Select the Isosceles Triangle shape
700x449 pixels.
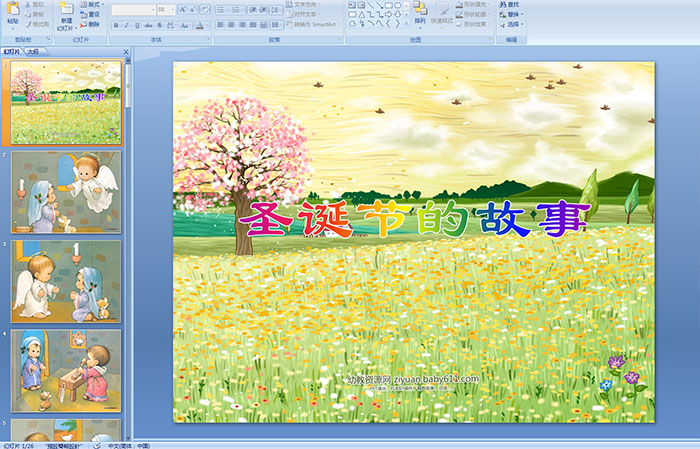click(362, 14)
